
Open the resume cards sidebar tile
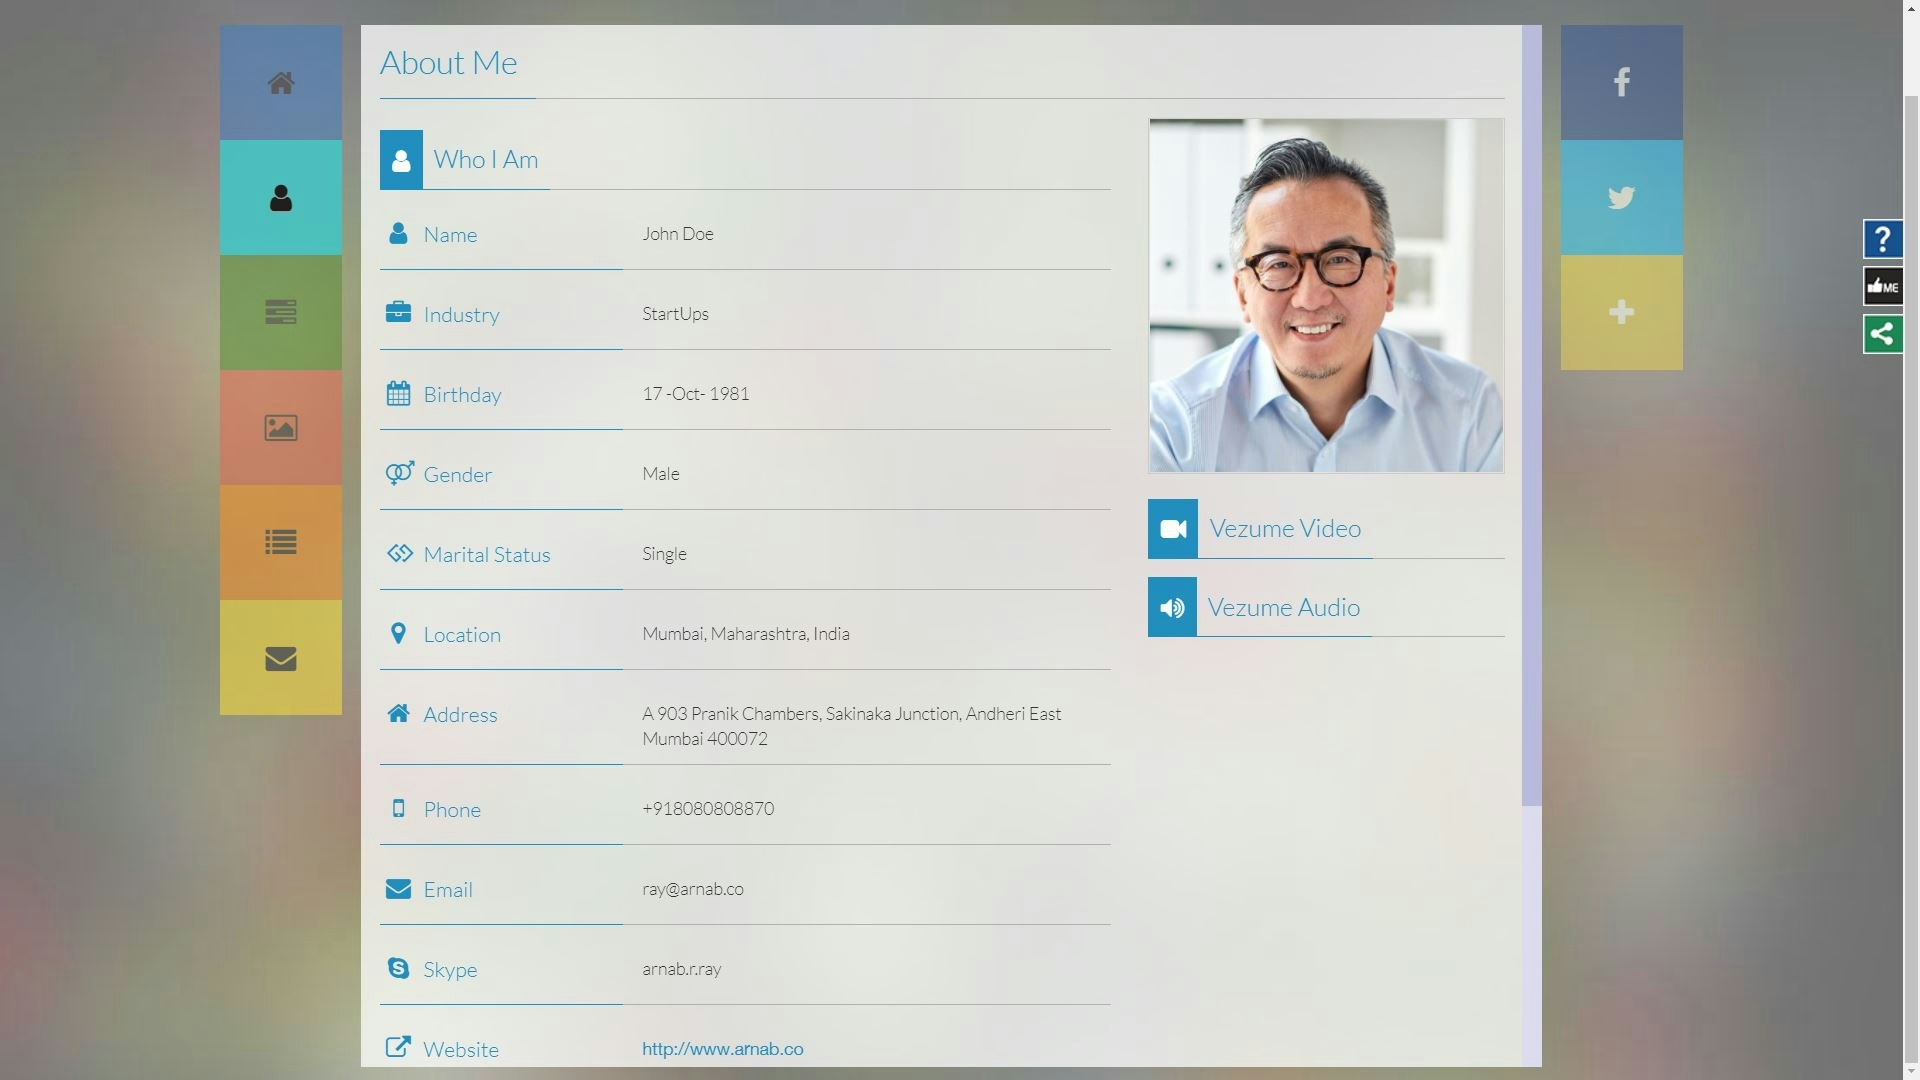coord(281,312)
